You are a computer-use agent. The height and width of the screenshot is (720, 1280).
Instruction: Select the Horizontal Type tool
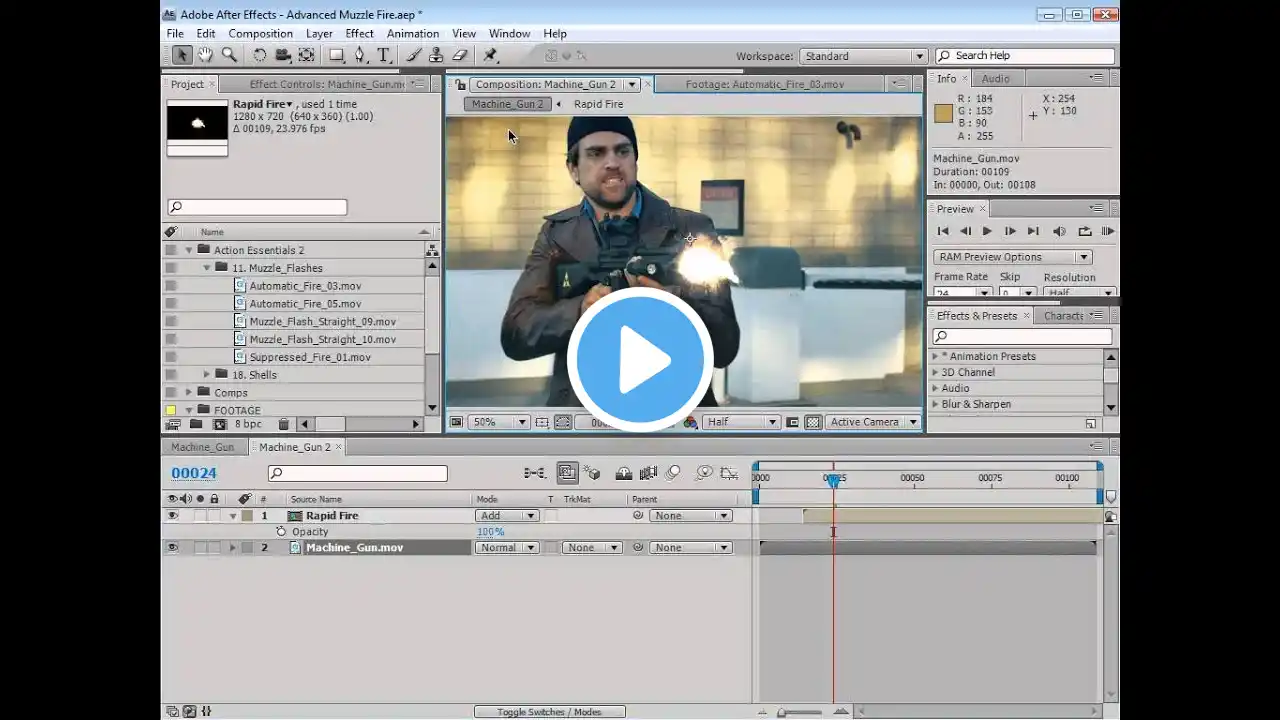click(383, 56)
